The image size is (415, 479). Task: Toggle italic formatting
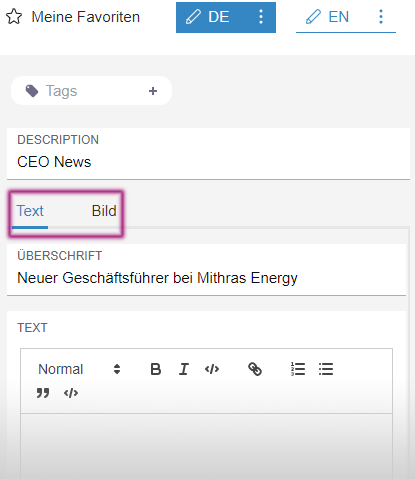coord(184,369)
